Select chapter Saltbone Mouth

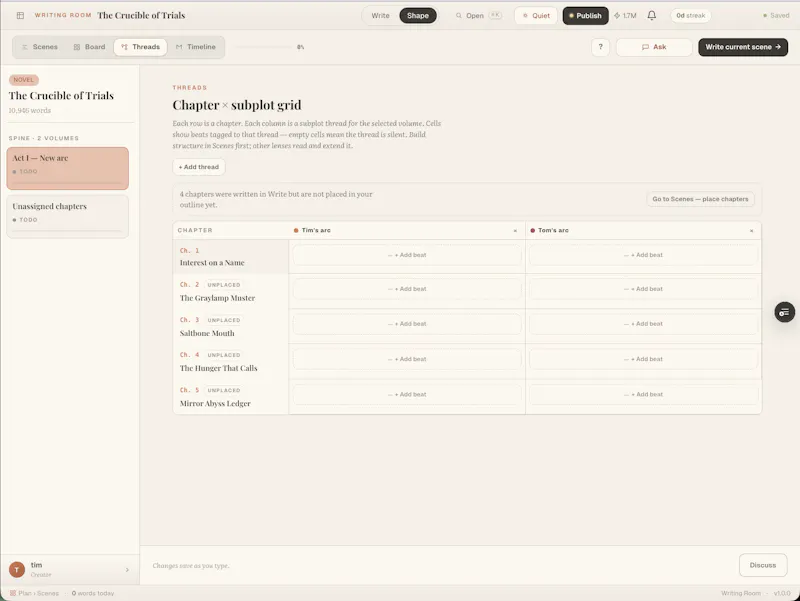231,327
